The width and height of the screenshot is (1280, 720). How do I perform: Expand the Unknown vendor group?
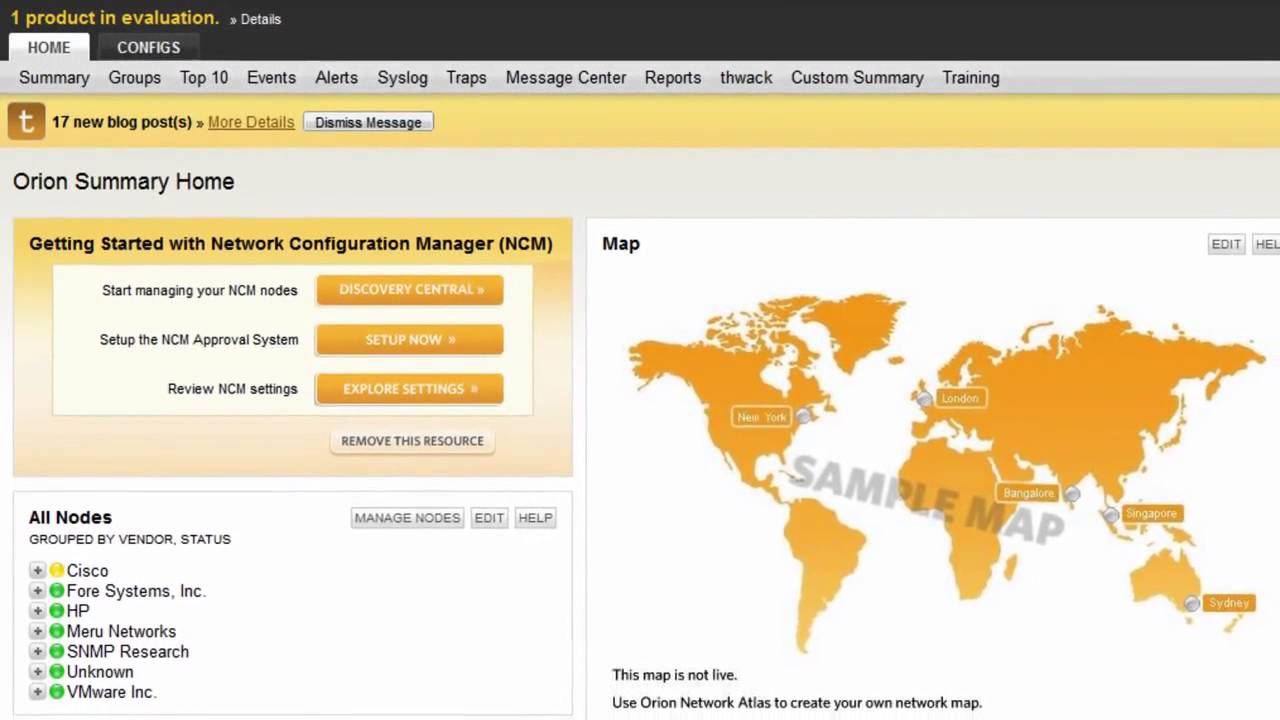point(37,672)
